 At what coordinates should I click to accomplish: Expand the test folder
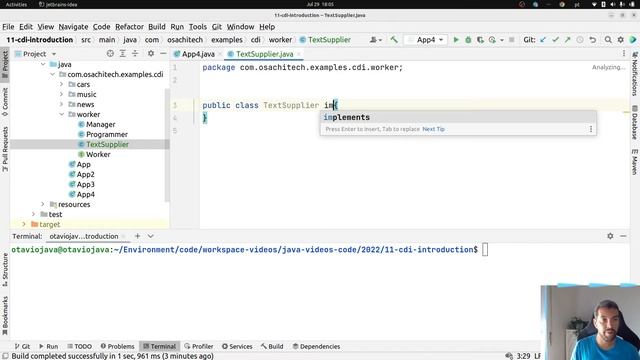coord(33,214)
